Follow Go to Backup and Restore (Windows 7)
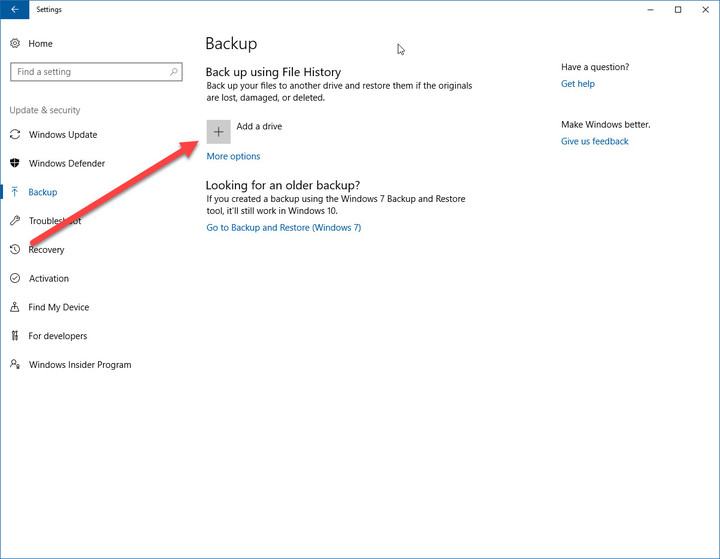 [x=284, y=227]
